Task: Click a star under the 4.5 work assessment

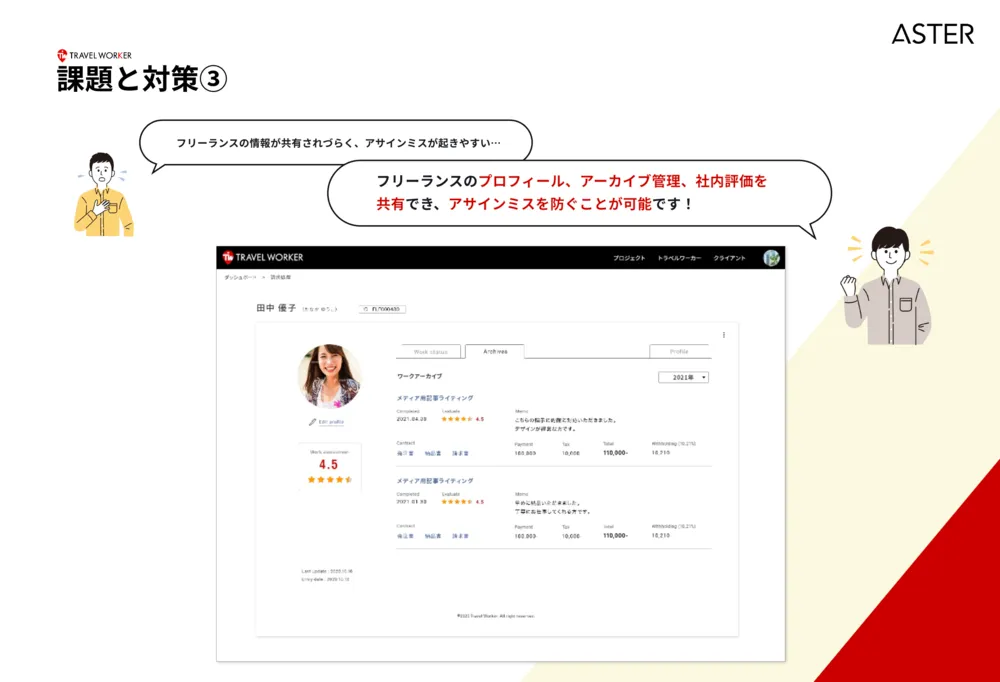Action: [x=330, y=481]
